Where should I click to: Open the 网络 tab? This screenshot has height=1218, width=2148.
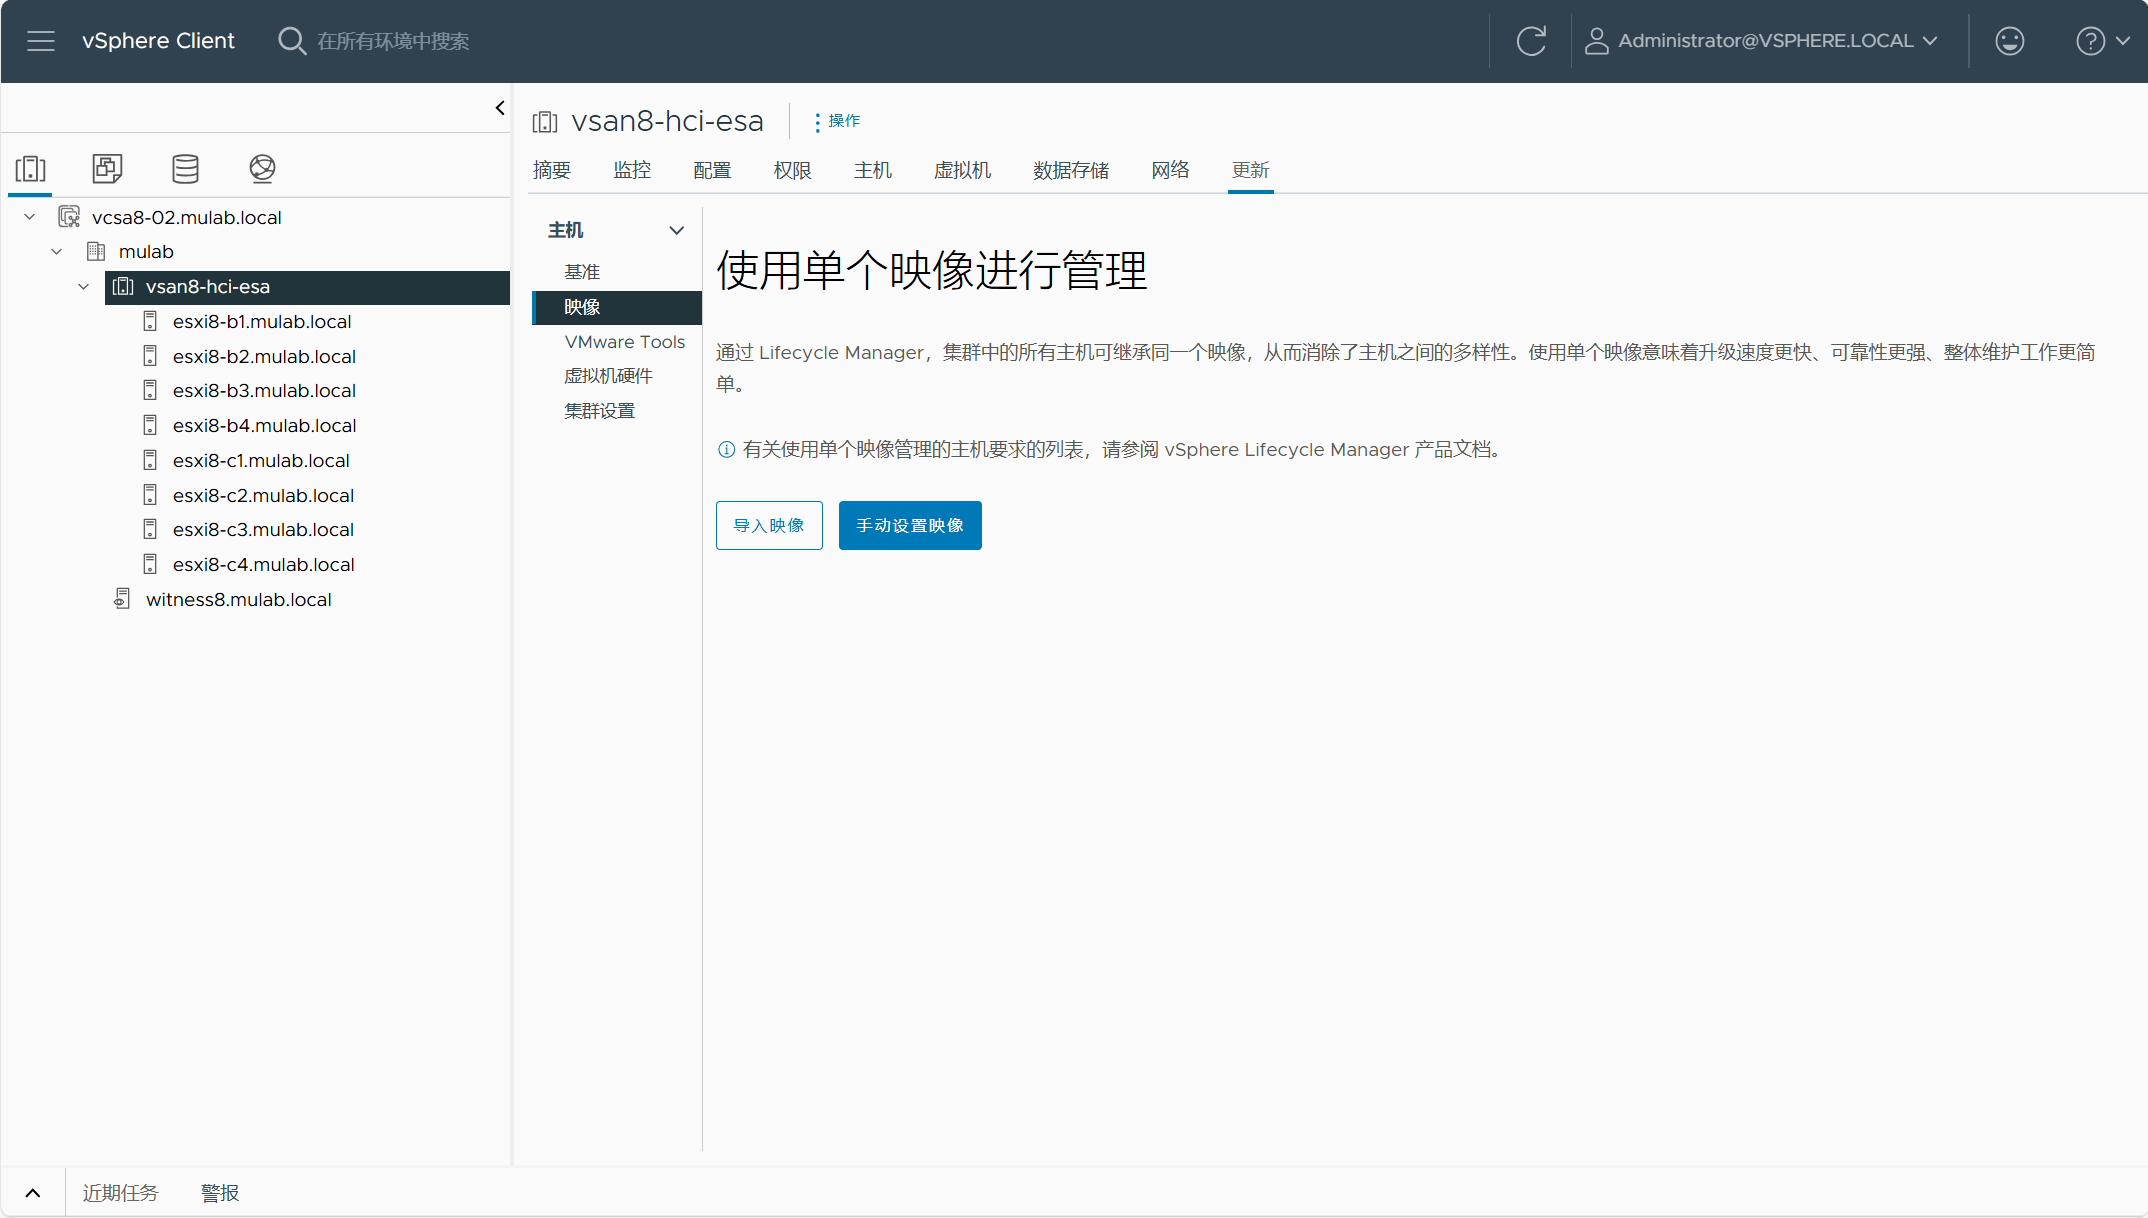point(1170,170)
